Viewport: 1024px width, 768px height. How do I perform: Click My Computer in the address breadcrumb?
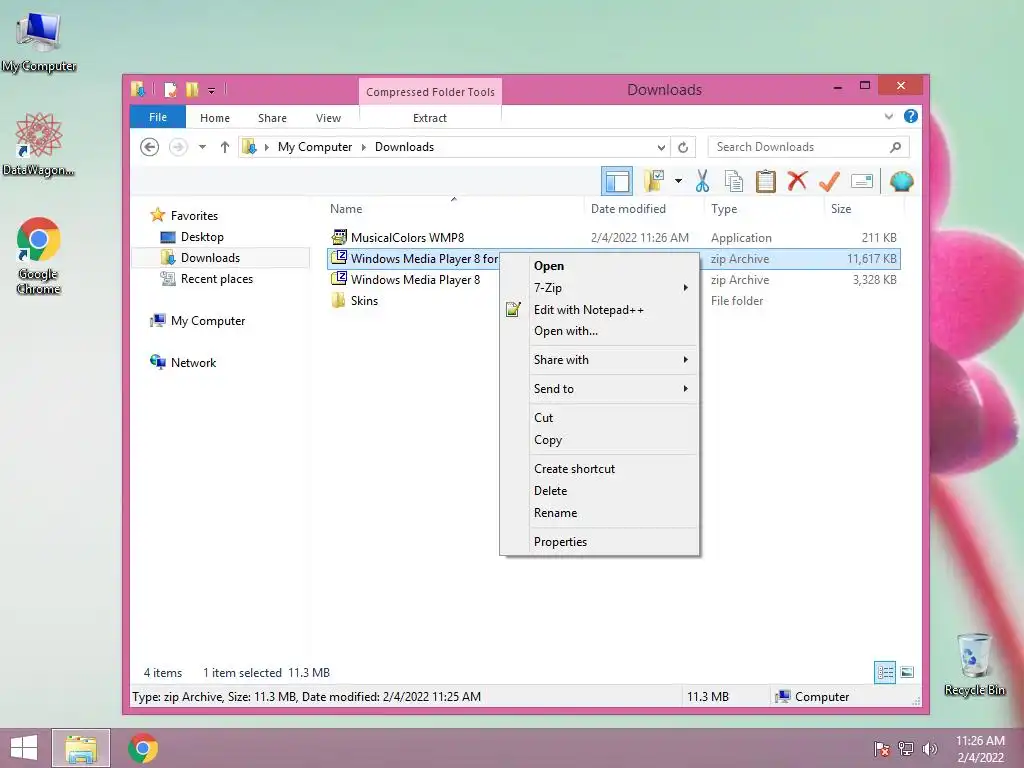tap(315, 147)
